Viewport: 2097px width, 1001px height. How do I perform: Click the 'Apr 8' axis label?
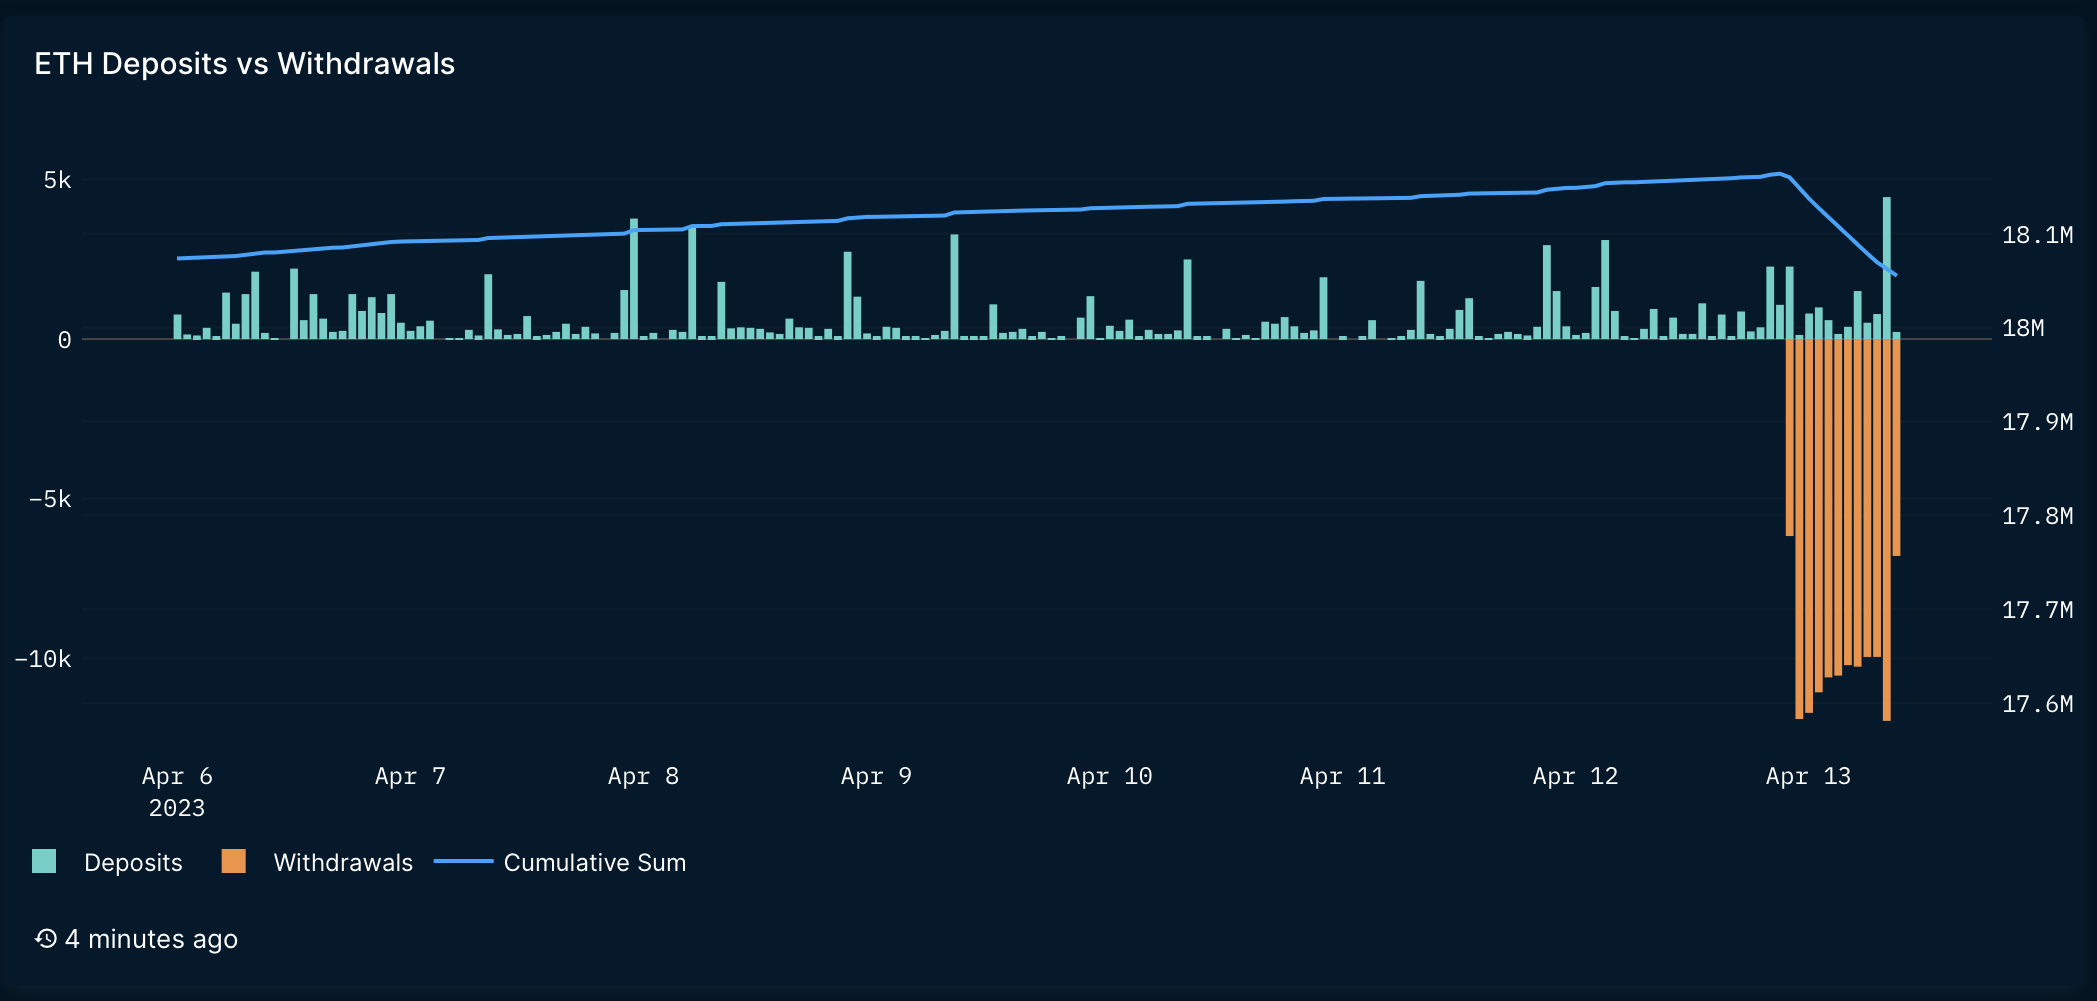[643, 776]
